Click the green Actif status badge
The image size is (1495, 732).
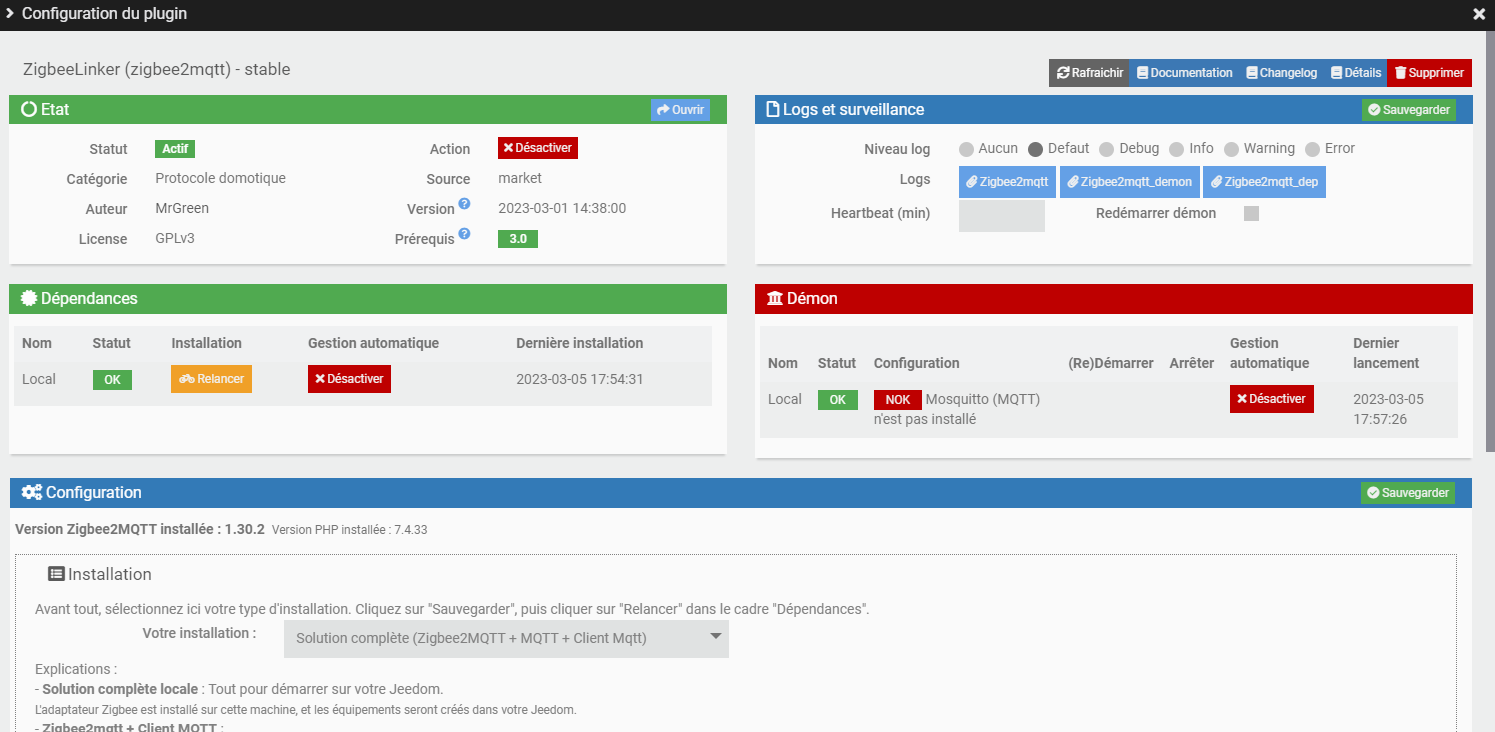pos(175,149)
